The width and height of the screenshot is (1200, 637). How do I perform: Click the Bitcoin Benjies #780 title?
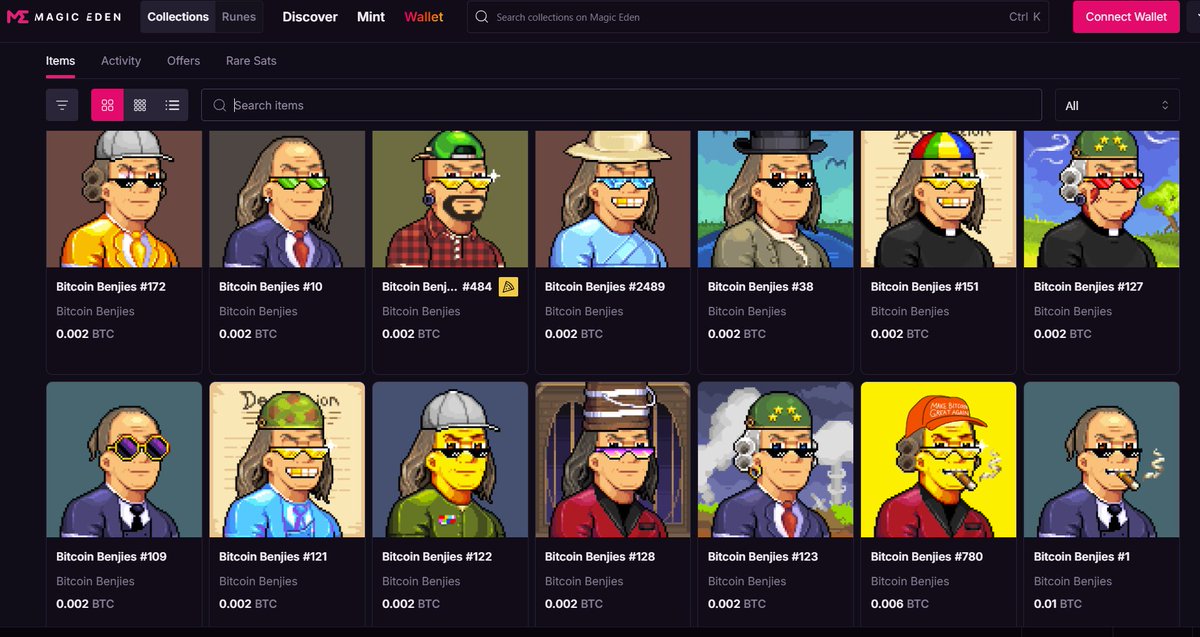926,557
